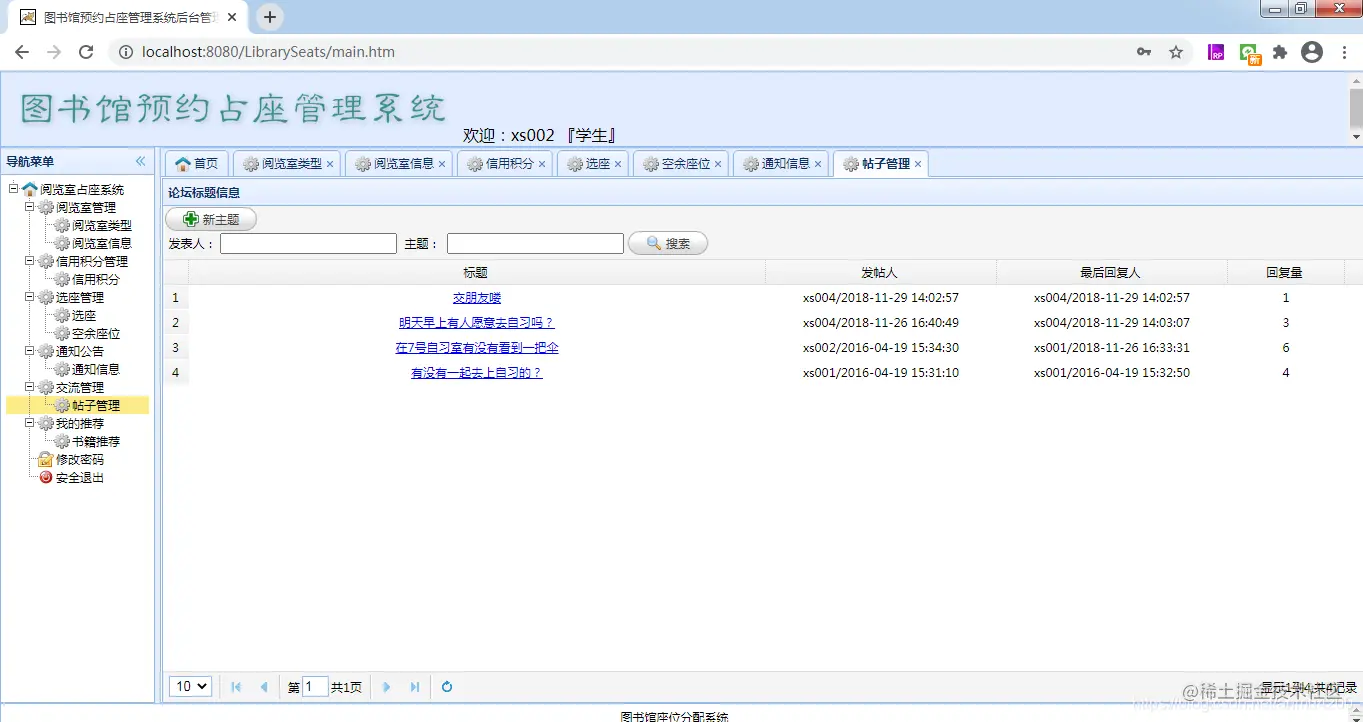Bookmark this page with the star icon
The image size is (1363, 722).
[1176, 52]
